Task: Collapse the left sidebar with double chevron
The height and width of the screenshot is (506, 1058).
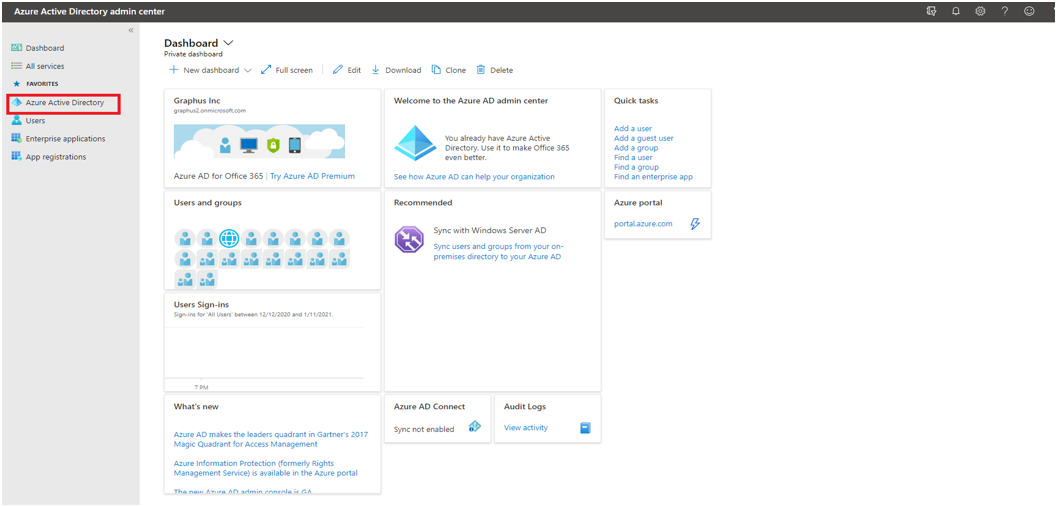Action: pyautogui.click(x=131, y=30)
